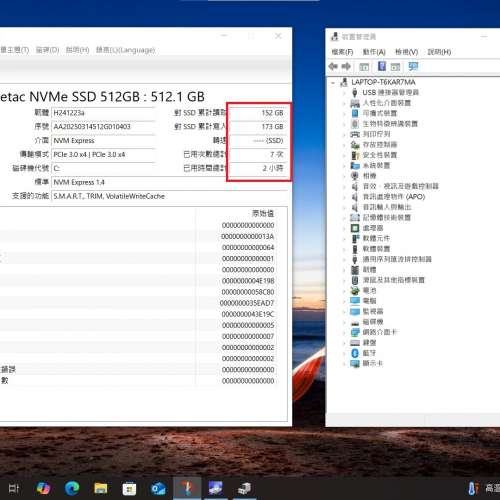Switch to the Device Manager taskbar icon

click(245, 489)
